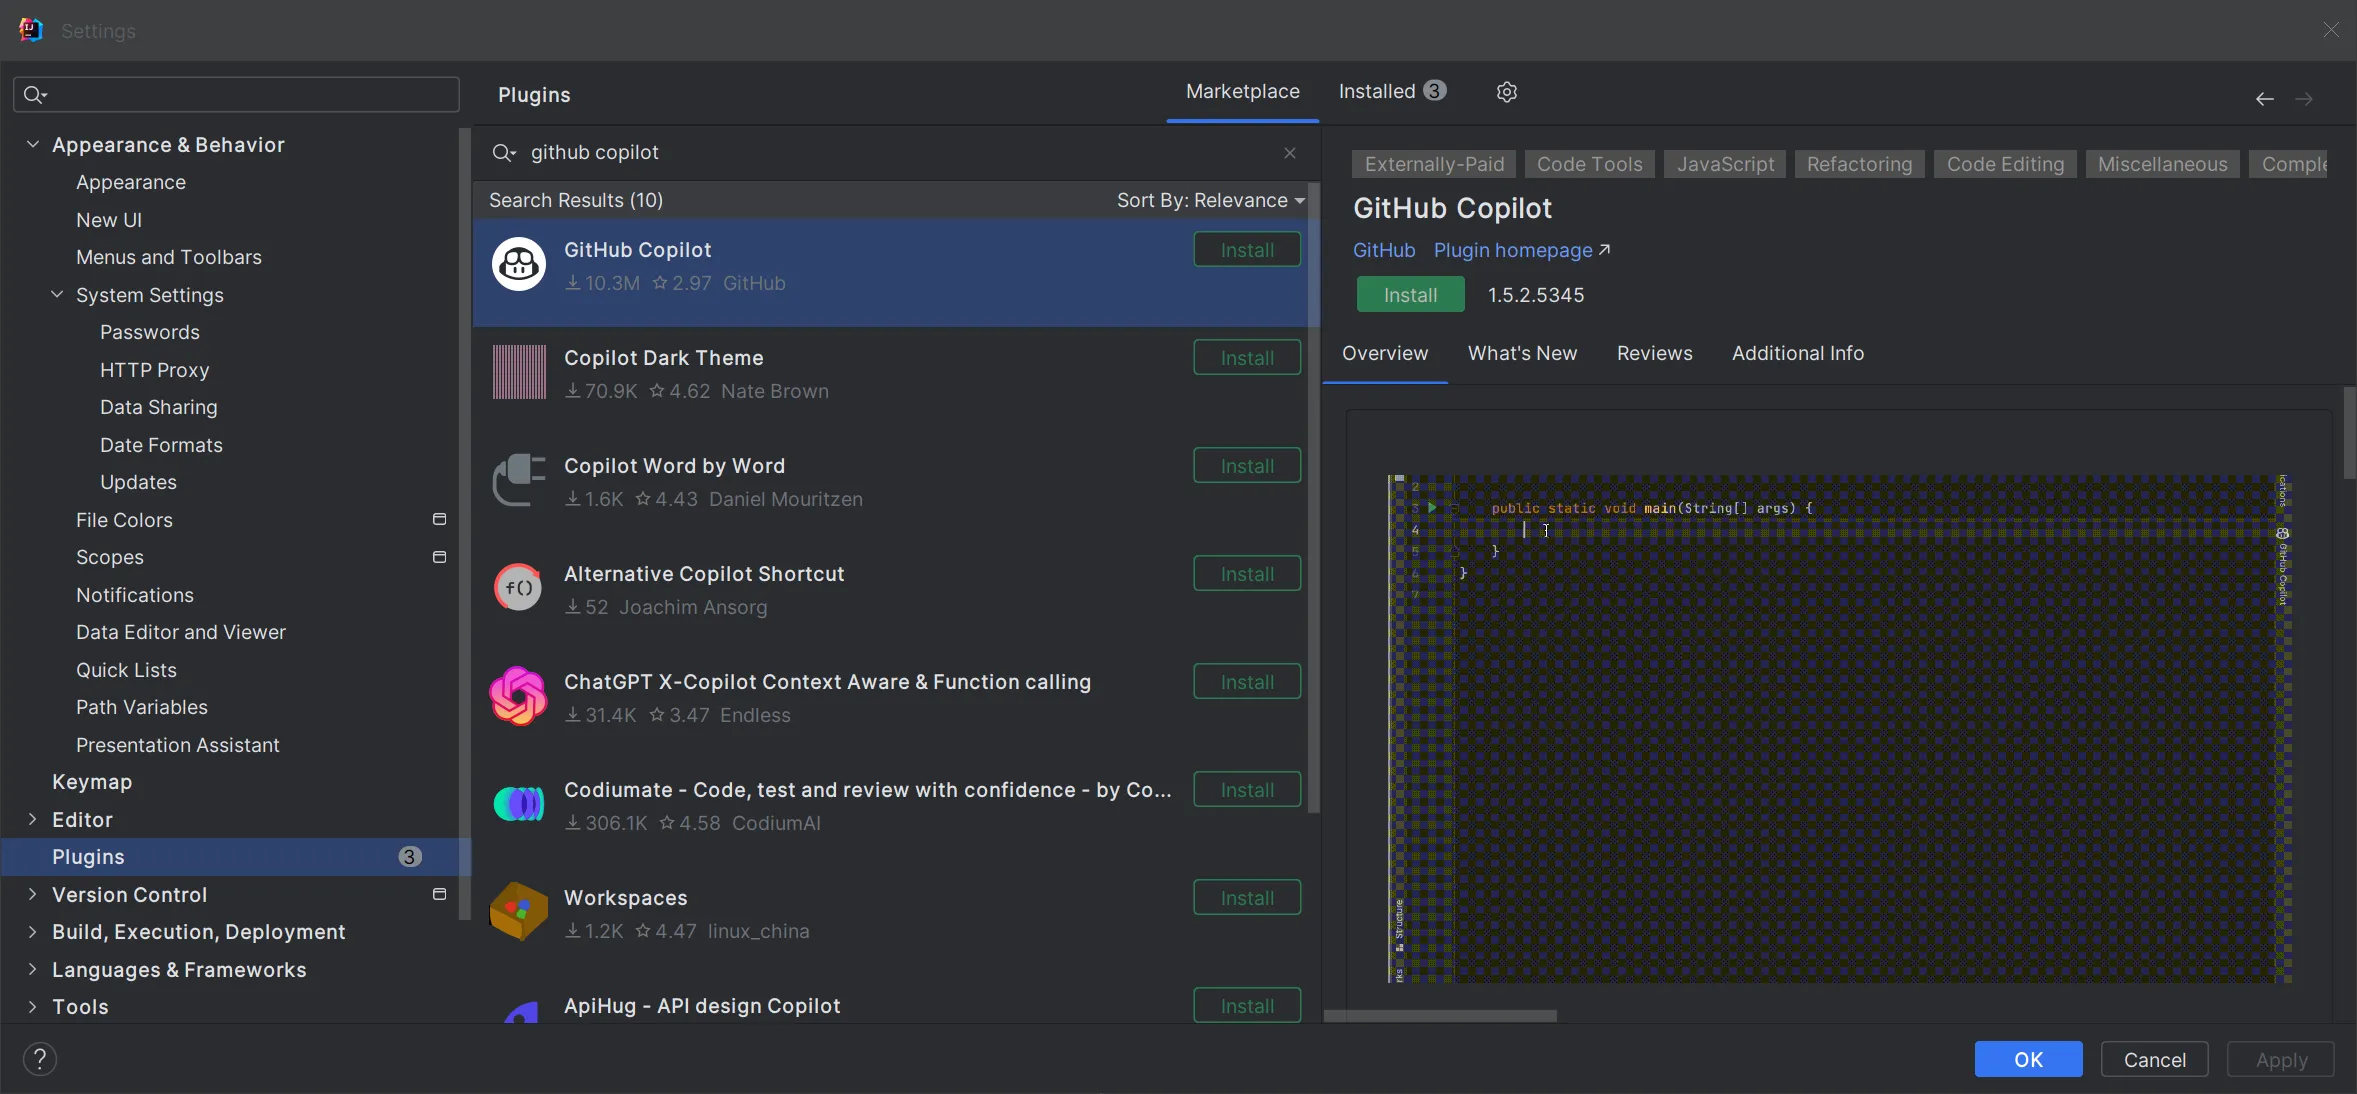Expand the Editor section
This screenshot has width=2357, height=1094.
click(x=32, y=820)
